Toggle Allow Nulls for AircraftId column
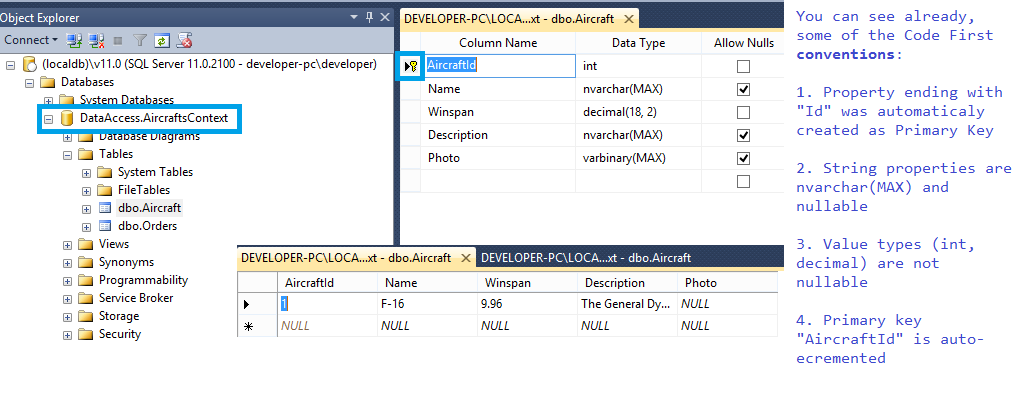Image resolution: width=1019 pixels, height=402 pixels. (742, 66)
